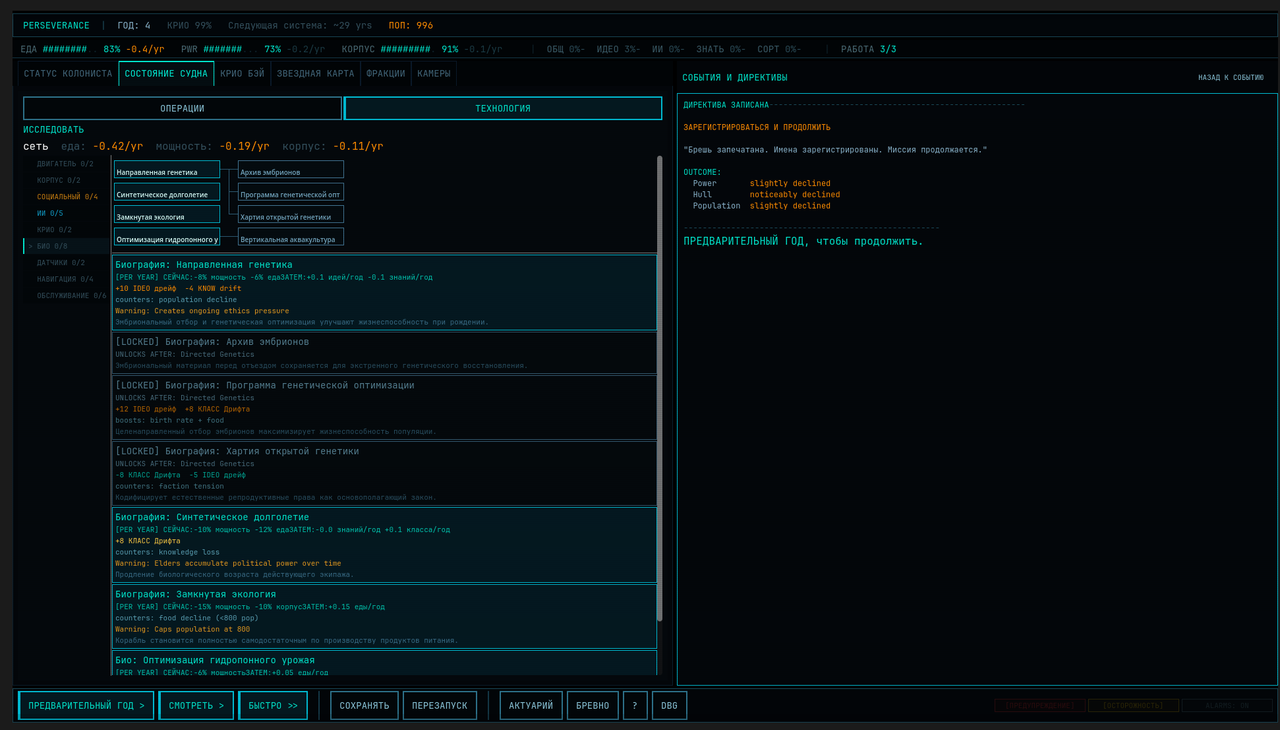Click the БЫСТРО >> fast-forward button

tap(273, 705)
